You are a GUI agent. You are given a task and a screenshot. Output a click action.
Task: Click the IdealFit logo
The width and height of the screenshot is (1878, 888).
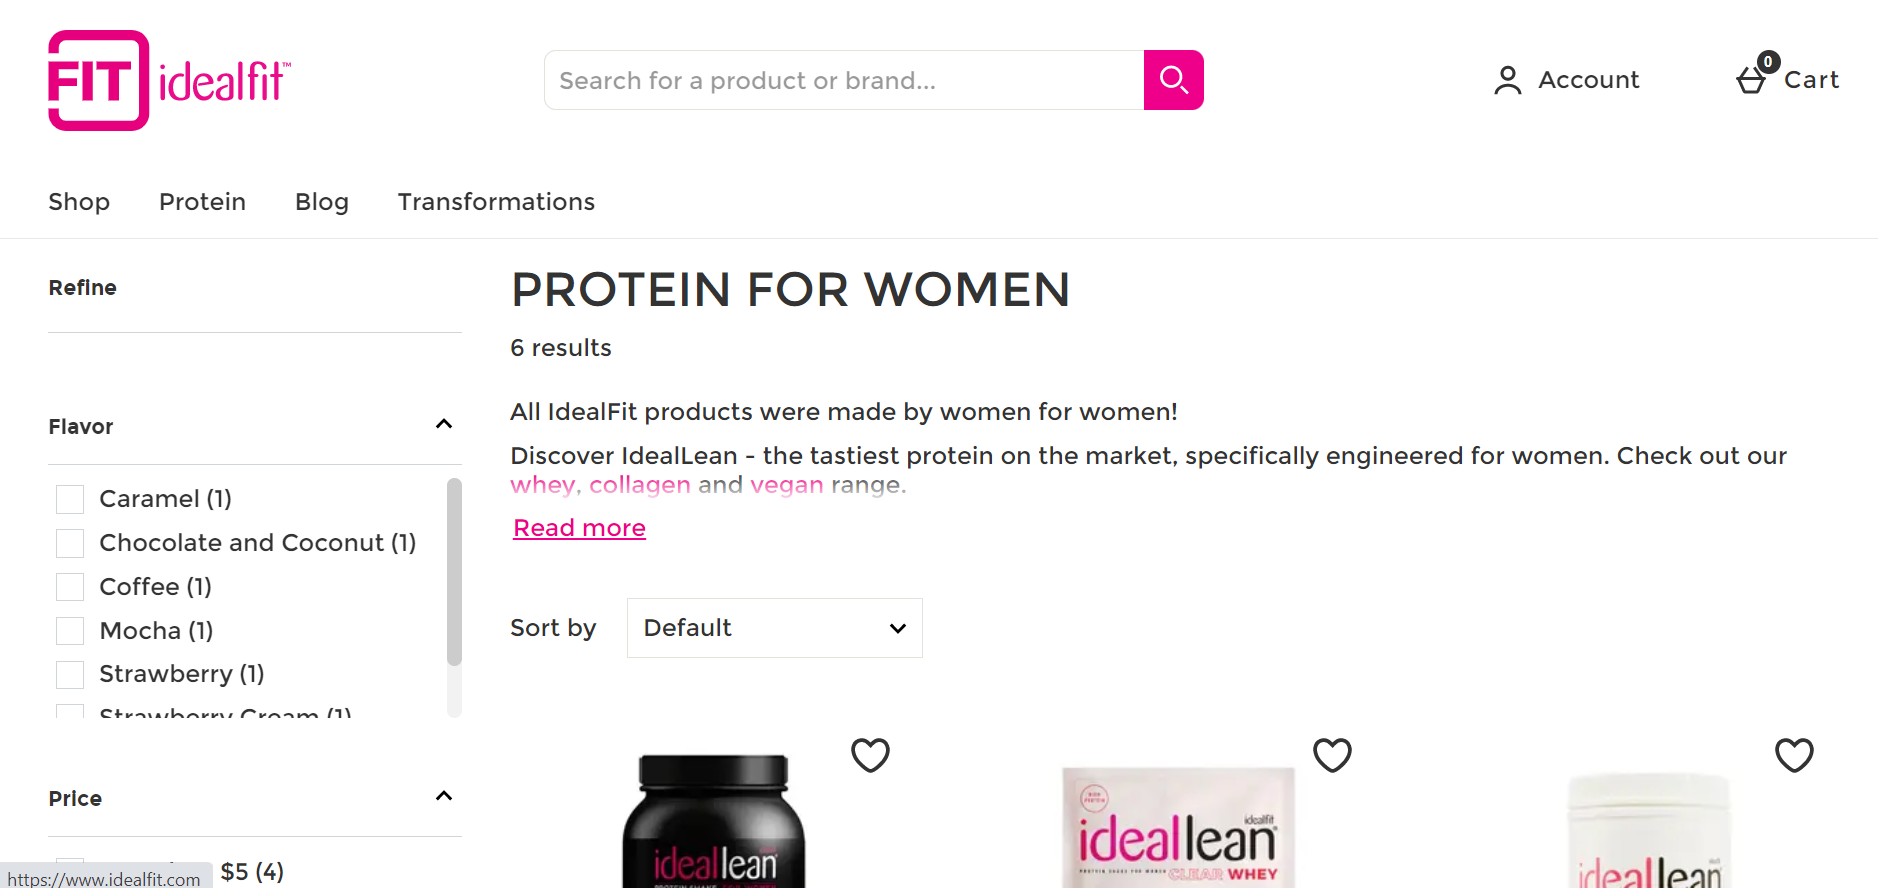pos(169,80)
